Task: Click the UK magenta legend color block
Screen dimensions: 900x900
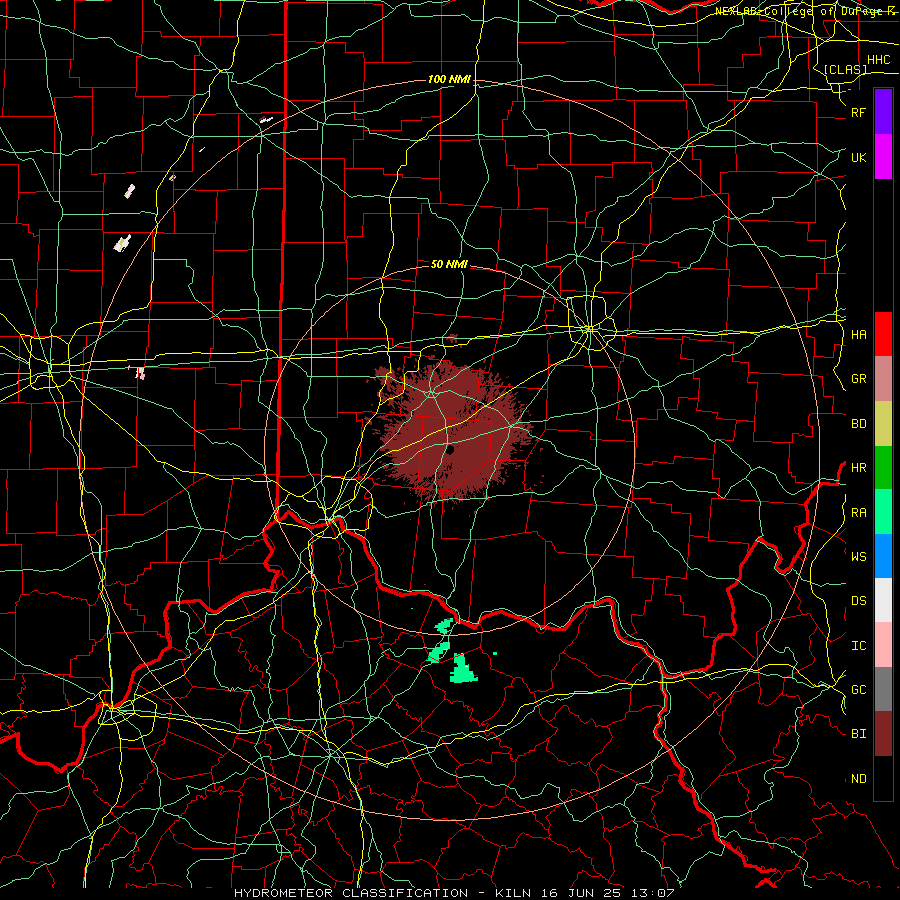Action: click(883, 157)
